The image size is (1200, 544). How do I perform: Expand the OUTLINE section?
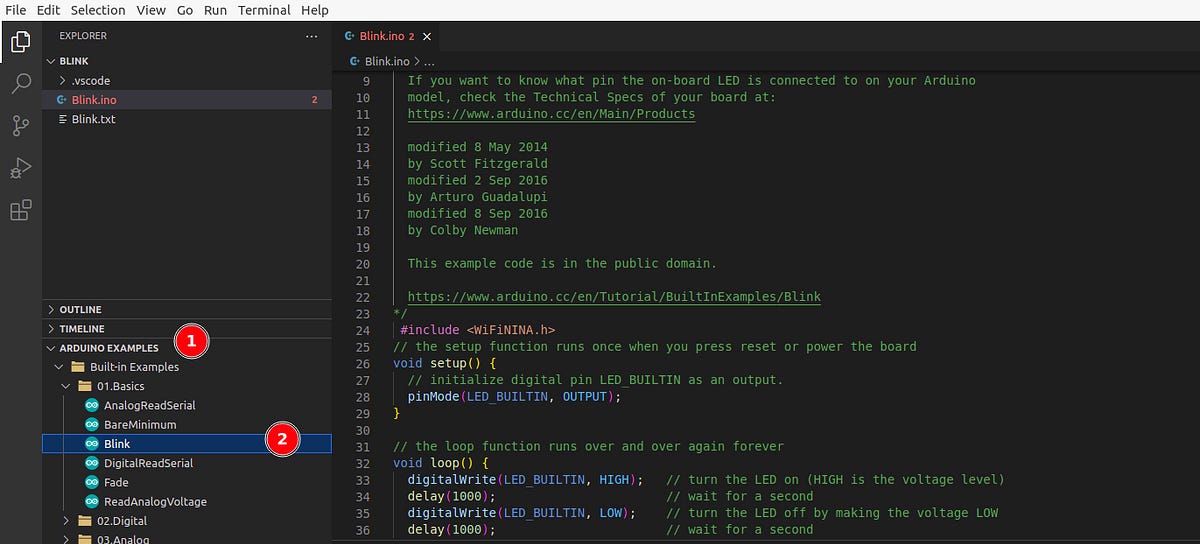[x=52, y=310]
